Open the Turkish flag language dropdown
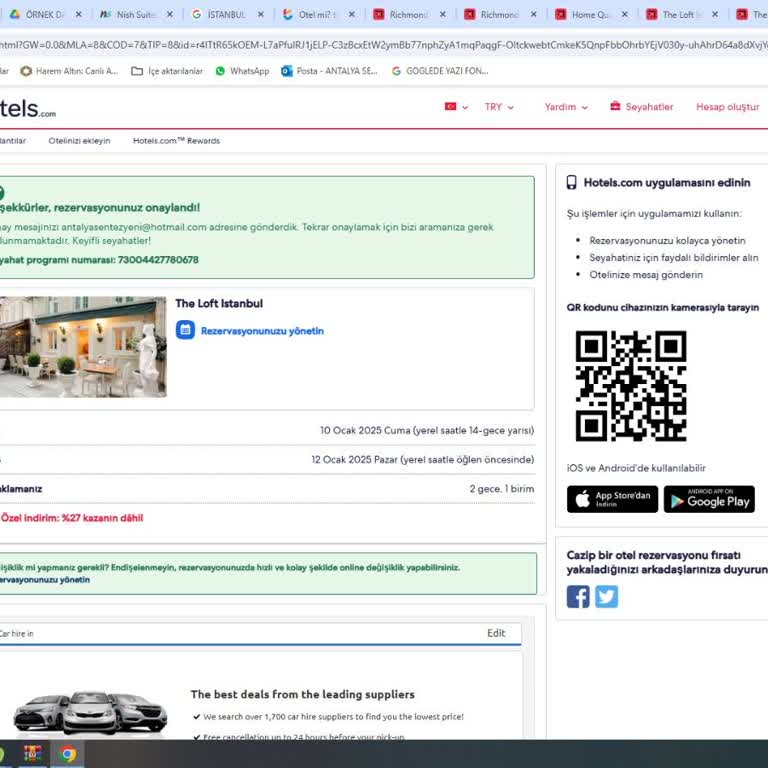 click(456, 107)
